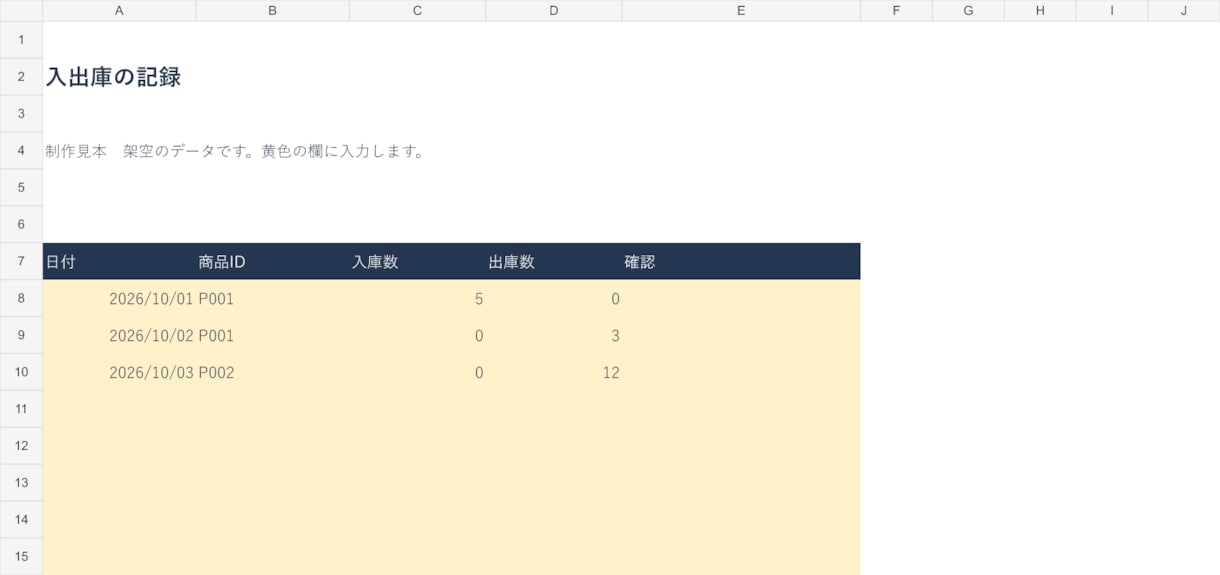Click the title 入出庫の記録
This screenshot has height=575, width=1220.
113,77
